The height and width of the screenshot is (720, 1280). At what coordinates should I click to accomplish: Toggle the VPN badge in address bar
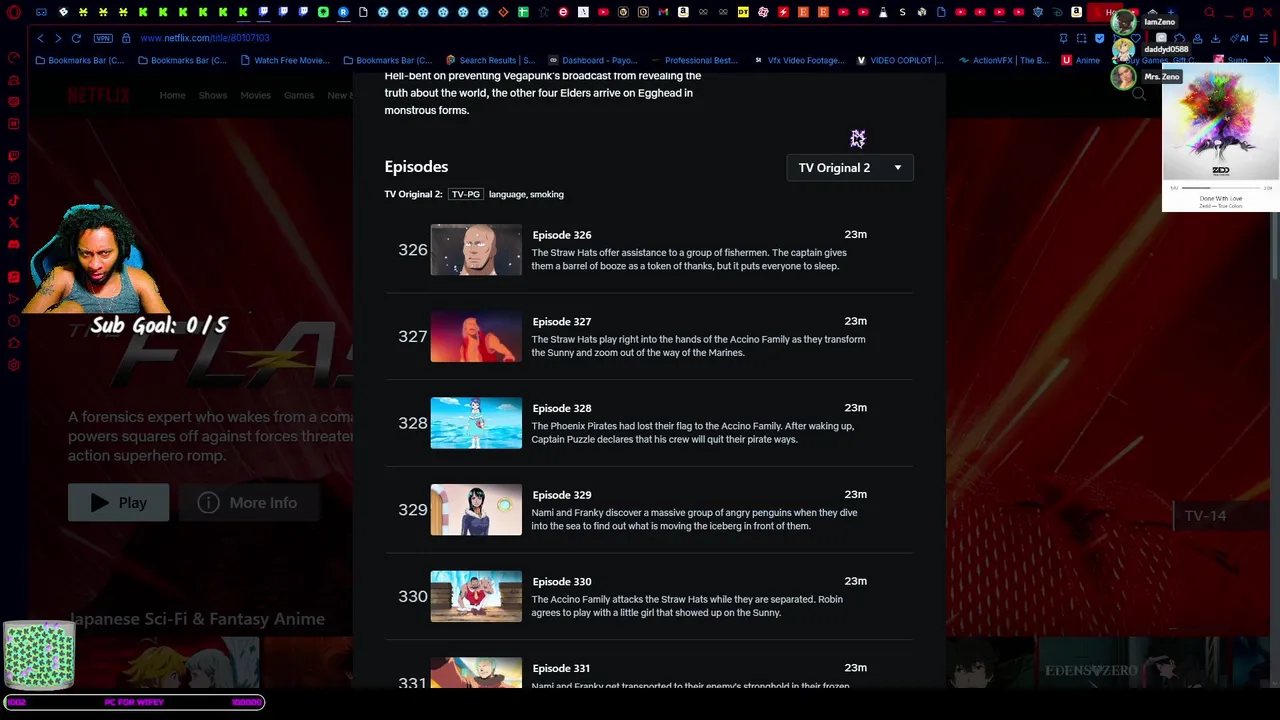[103, 38]
